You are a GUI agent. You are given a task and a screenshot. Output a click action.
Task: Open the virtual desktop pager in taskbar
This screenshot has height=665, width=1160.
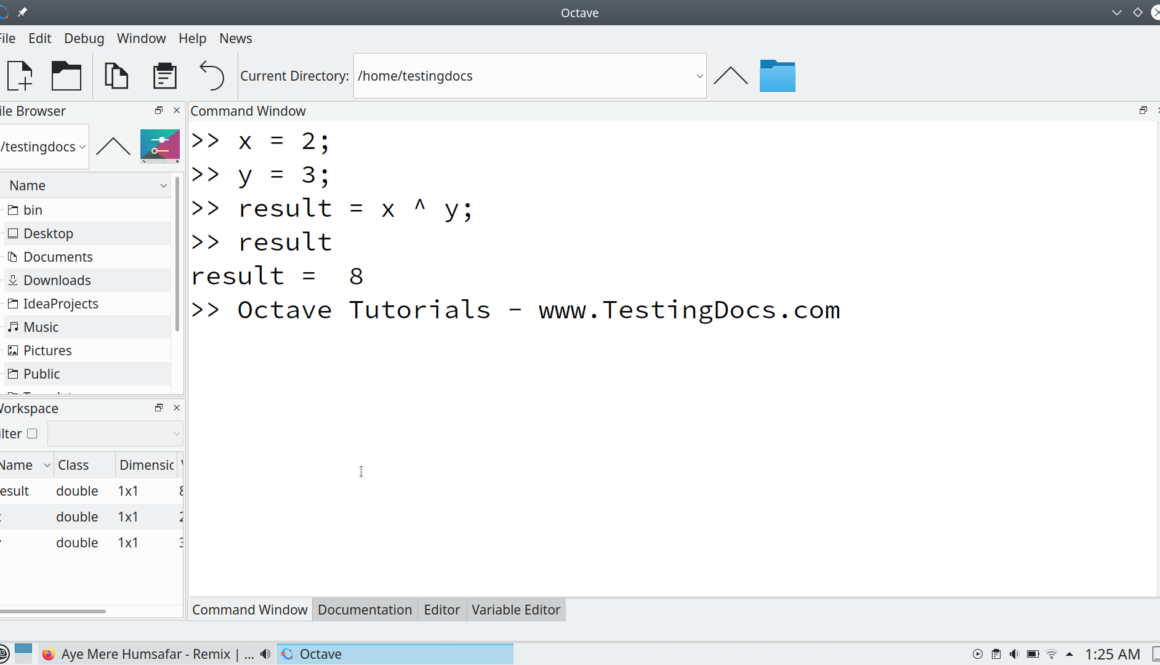23,652
